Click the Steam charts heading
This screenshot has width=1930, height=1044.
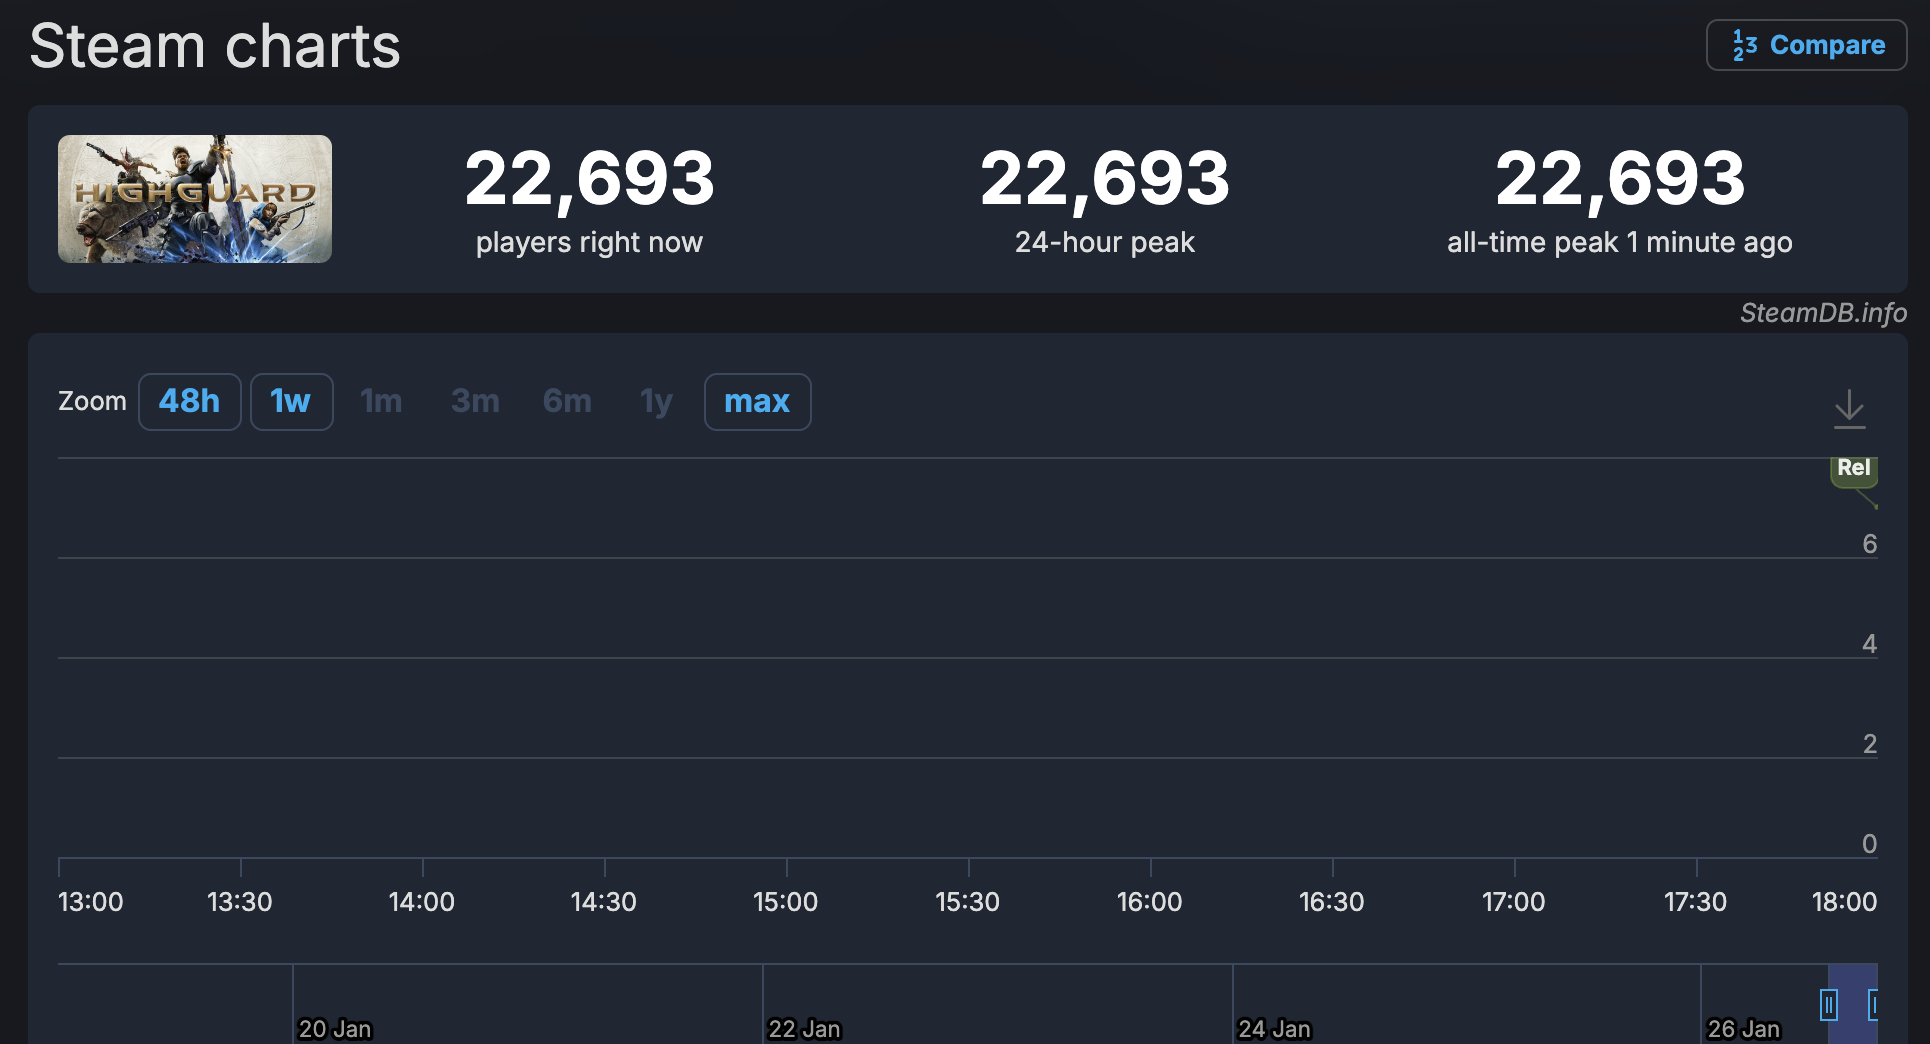click(x=215, y=46)
